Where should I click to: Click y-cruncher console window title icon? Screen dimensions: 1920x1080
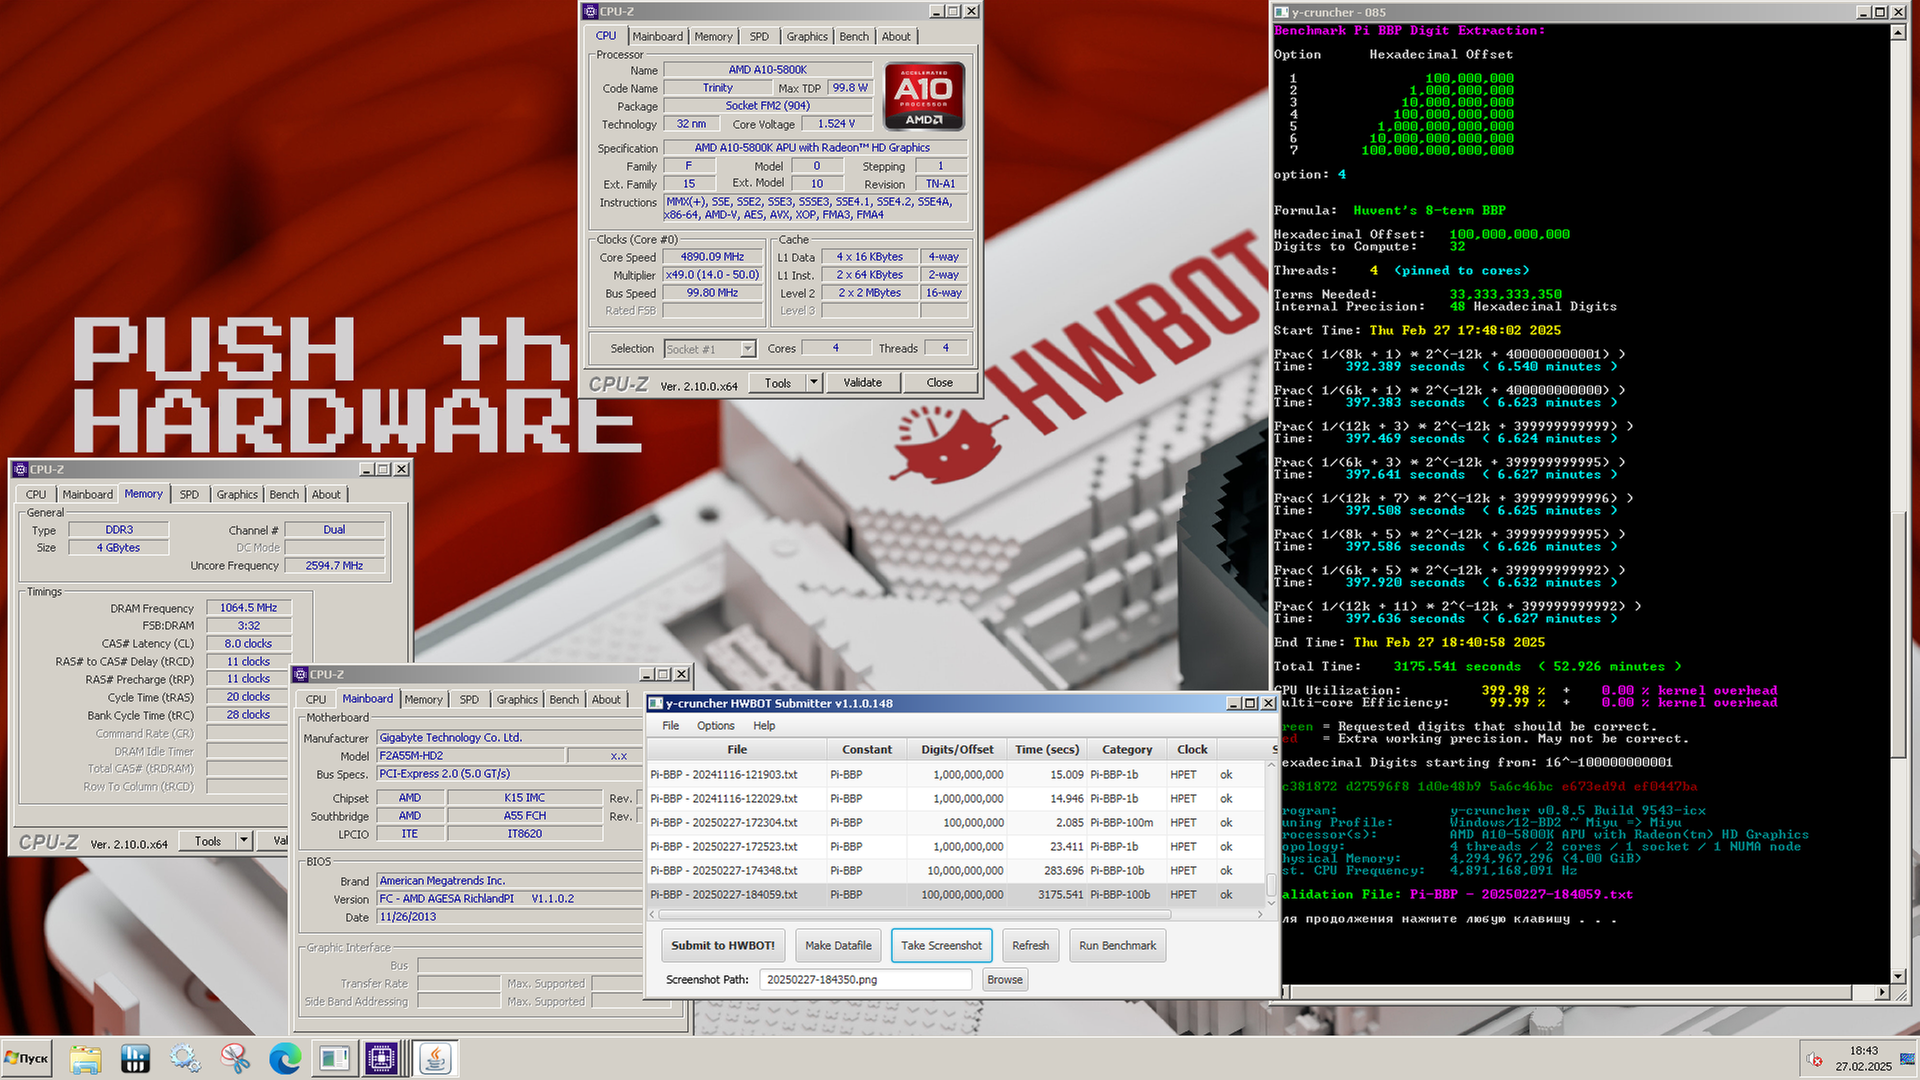click(x=1281, y=12)
